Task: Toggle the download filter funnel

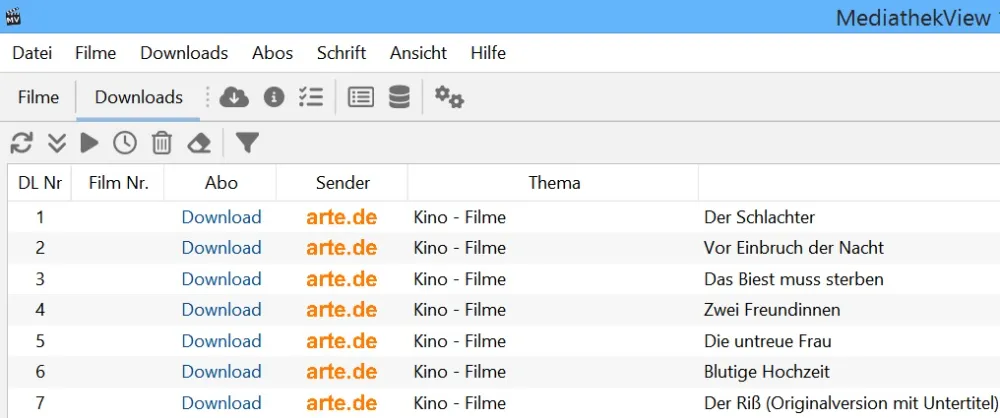Action: (x=247, y=143)
